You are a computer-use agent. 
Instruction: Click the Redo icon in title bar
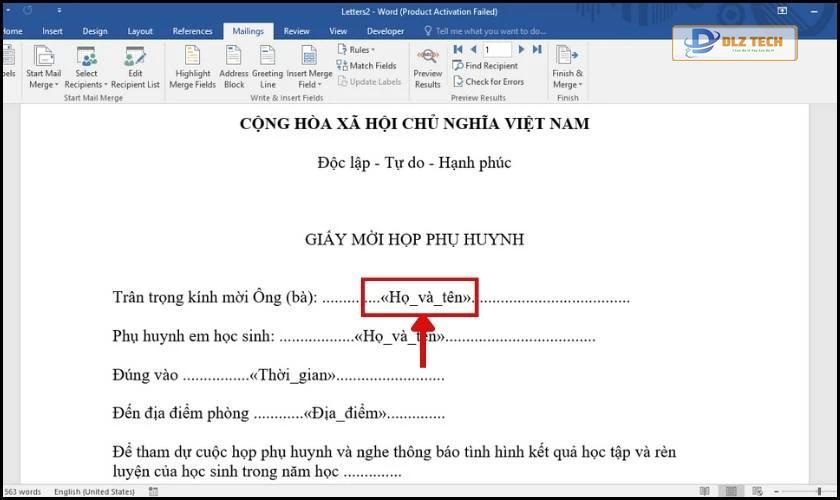[28, 10]
